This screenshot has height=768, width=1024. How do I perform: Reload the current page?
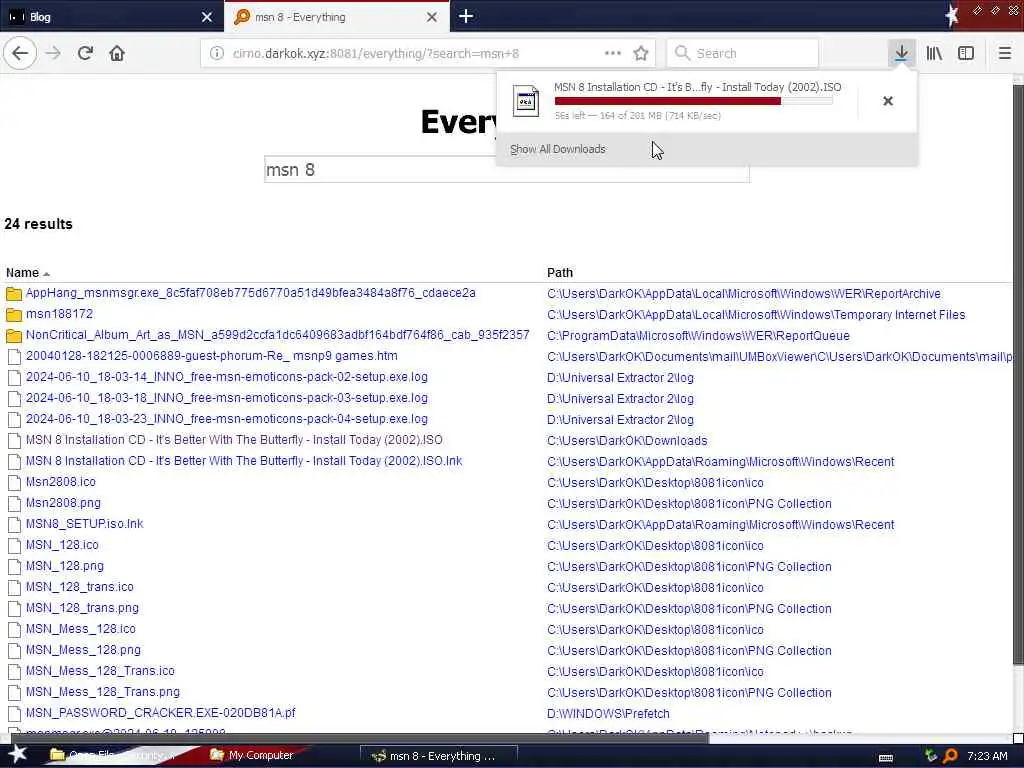(85, 54)
